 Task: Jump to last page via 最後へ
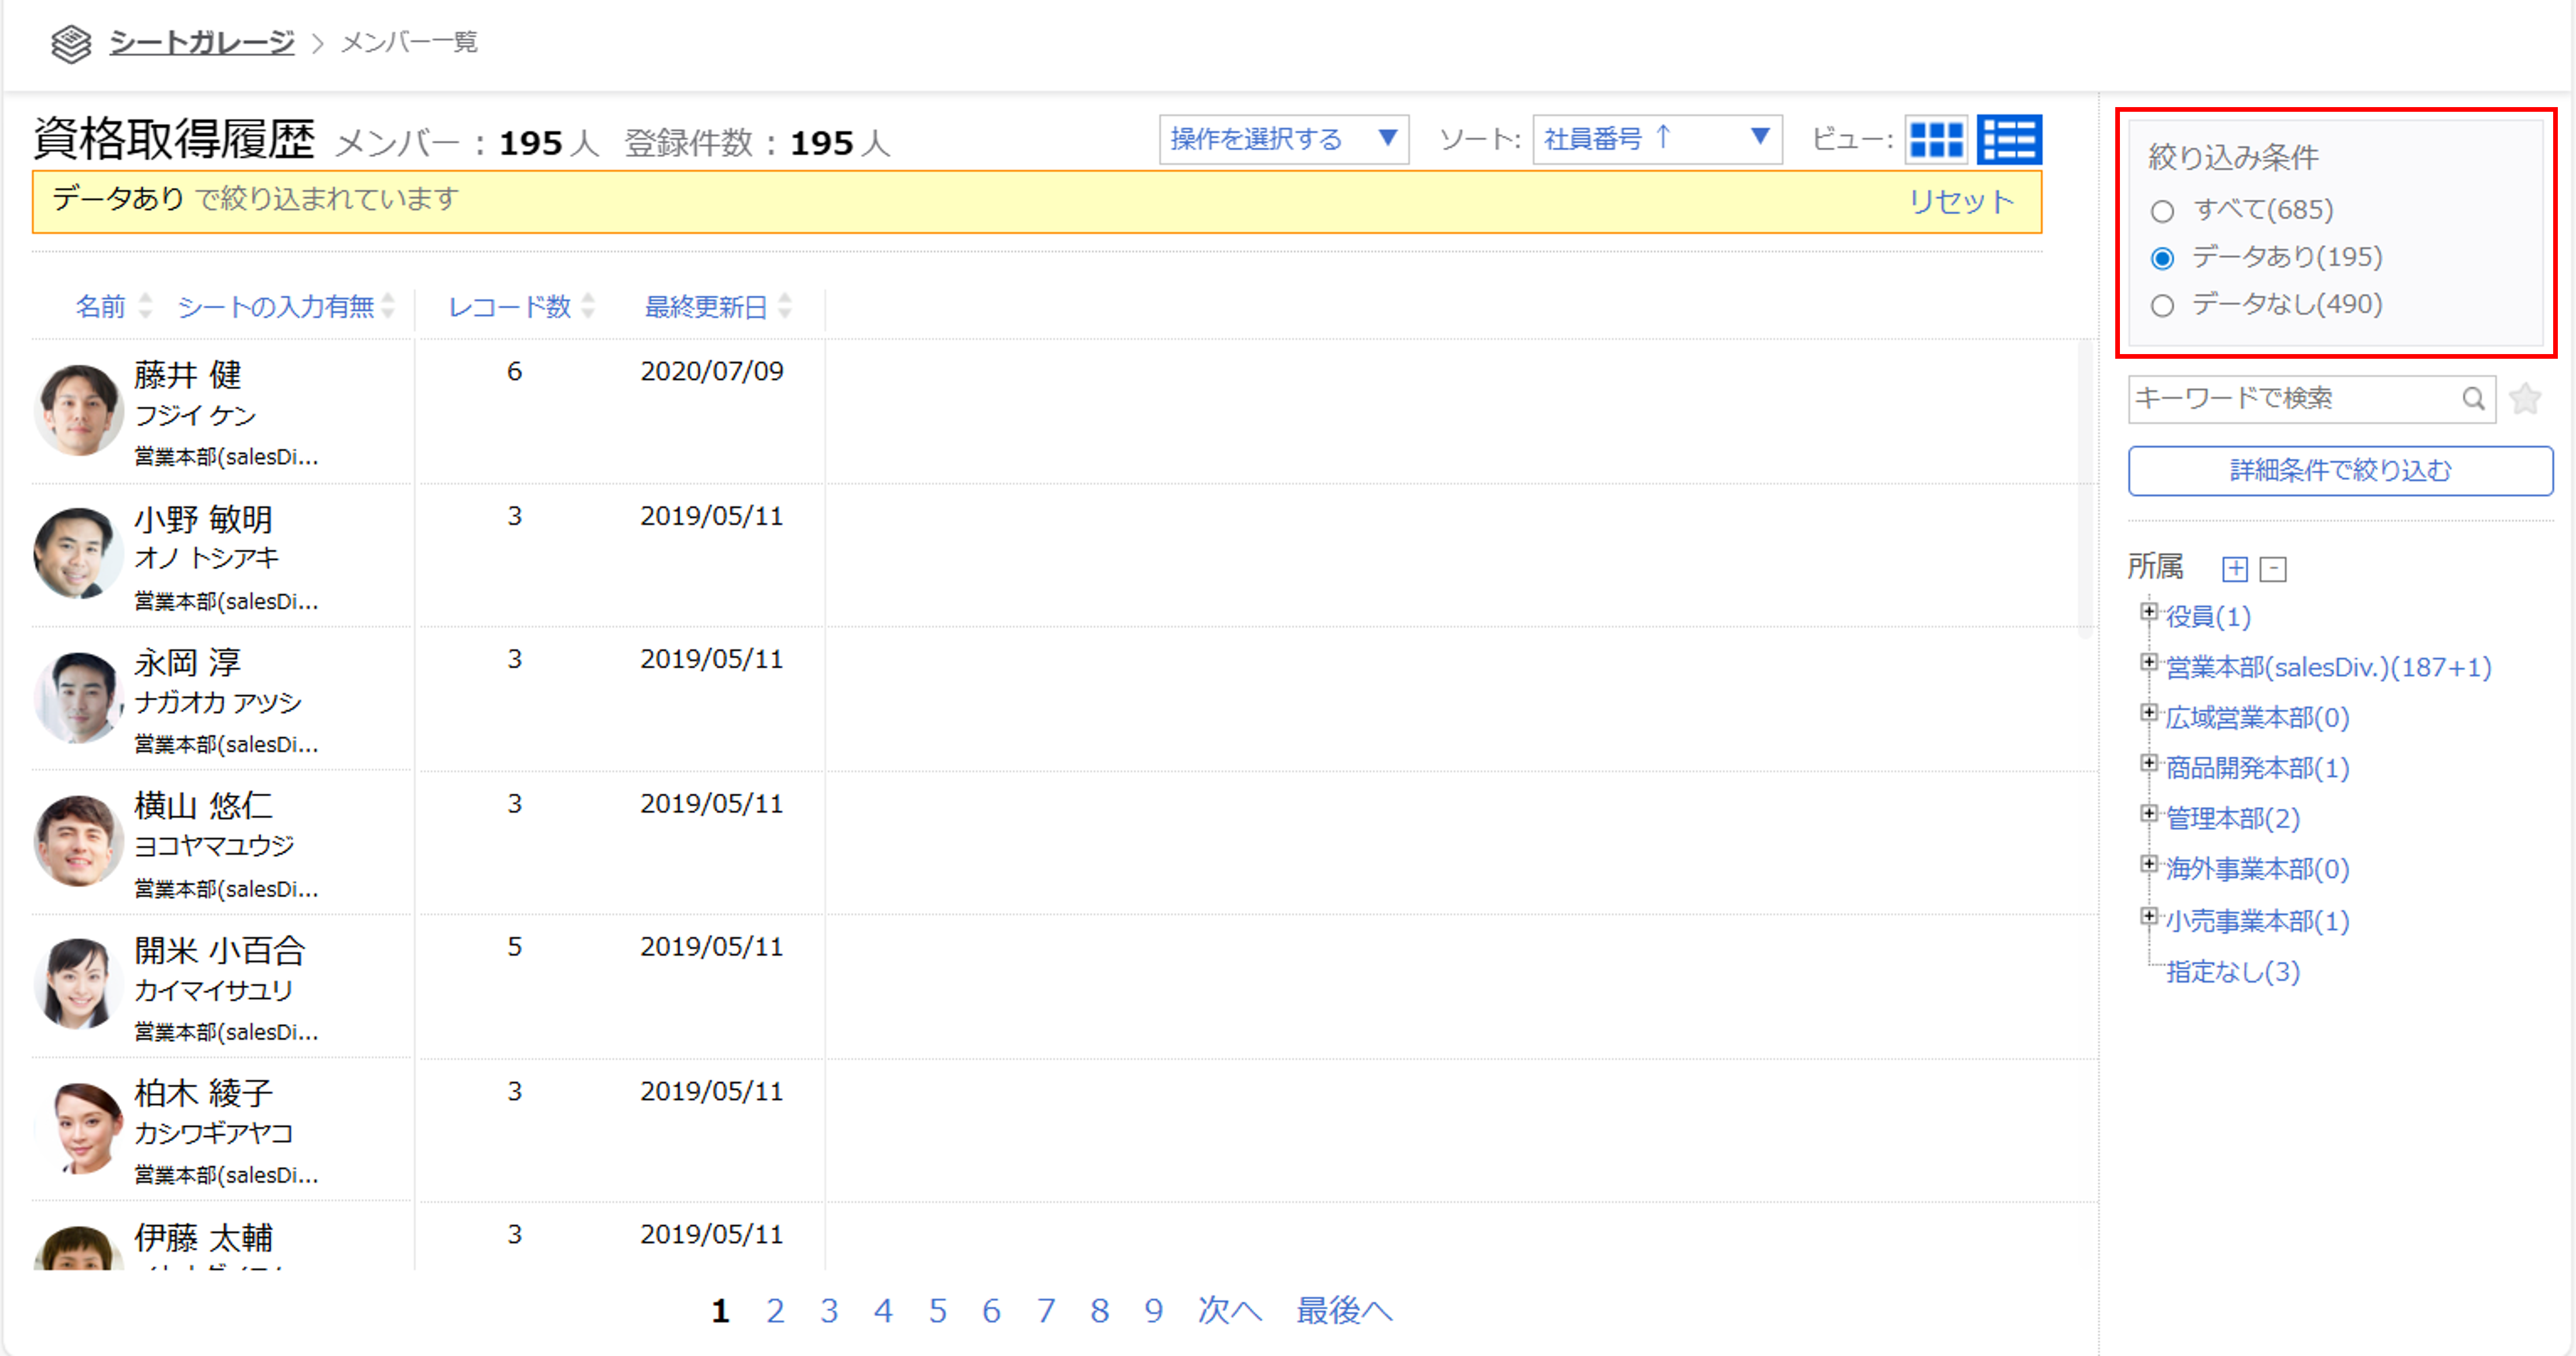(1343, 1310)
